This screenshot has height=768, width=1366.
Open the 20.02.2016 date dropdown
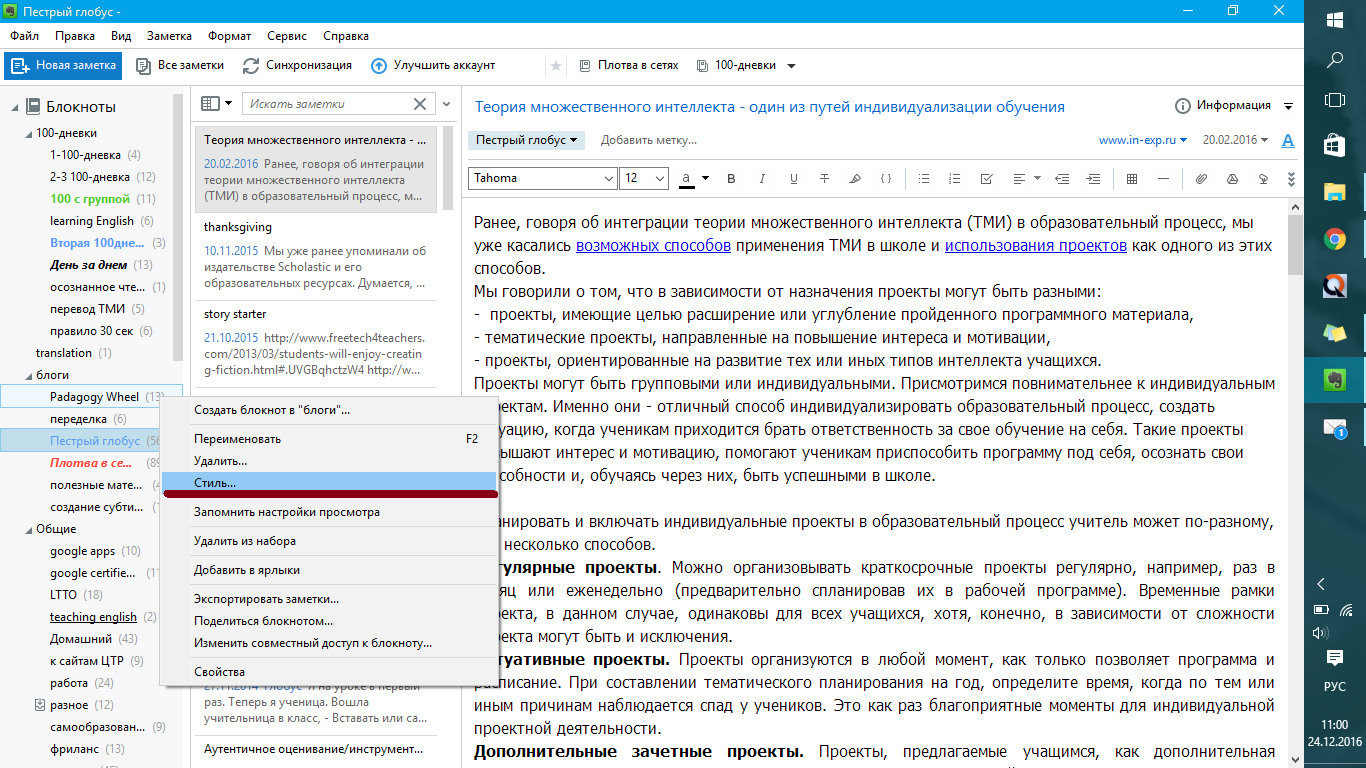click(x=1236, y=140)
